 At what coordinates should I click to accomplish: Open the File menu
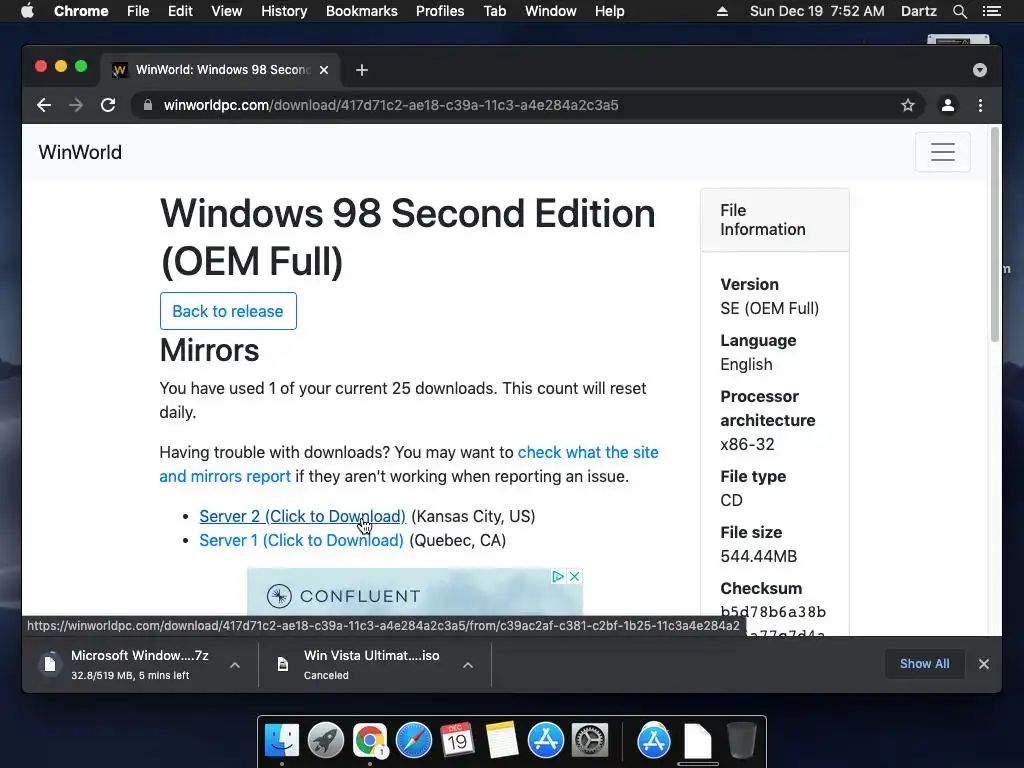click(x=138, y=11)
